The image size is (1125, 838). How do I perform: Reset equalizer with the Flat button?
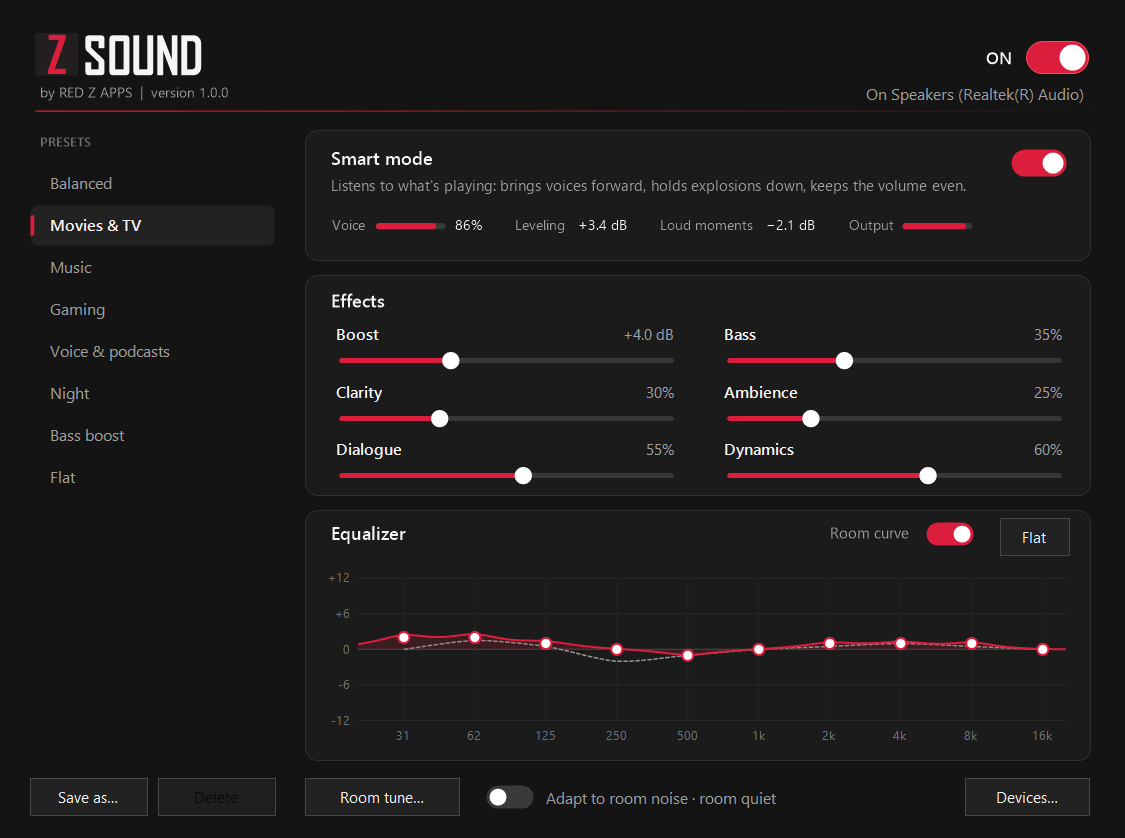click(x=1035, y=537)
